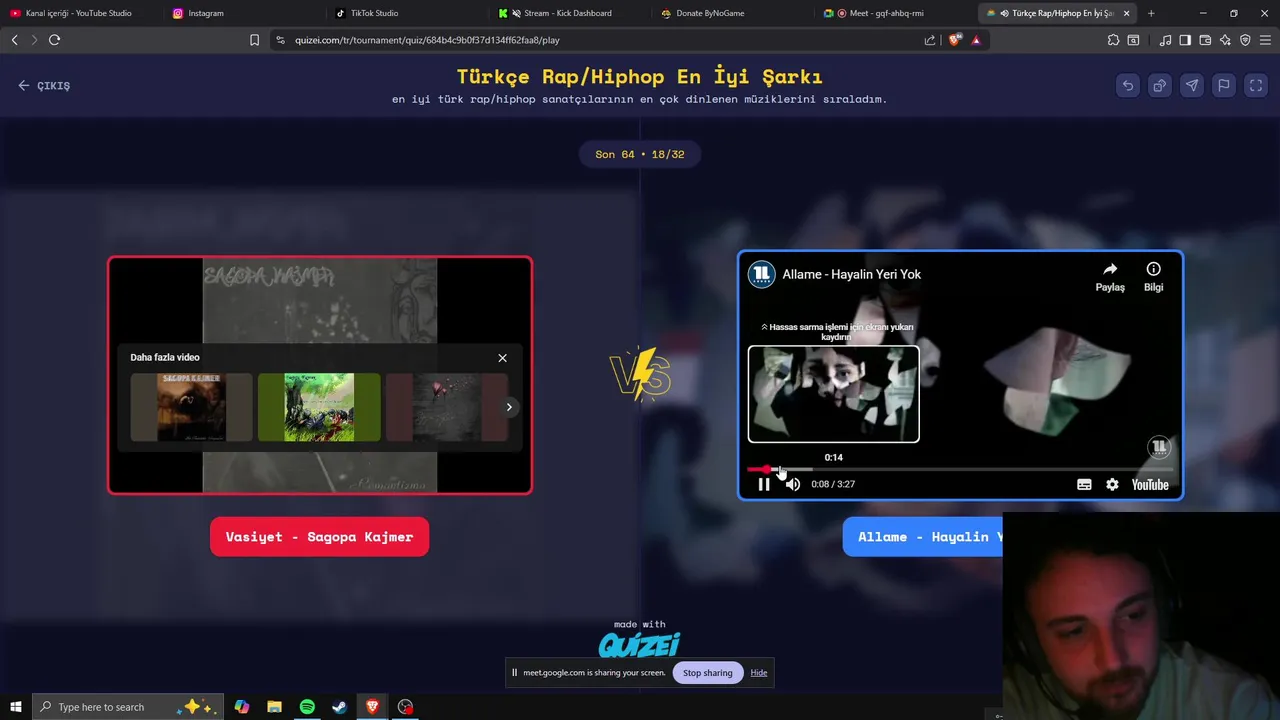Viewport: 1280px width, 720px height.
Task: Open the media control music note icon
Action: [1165, 40]
